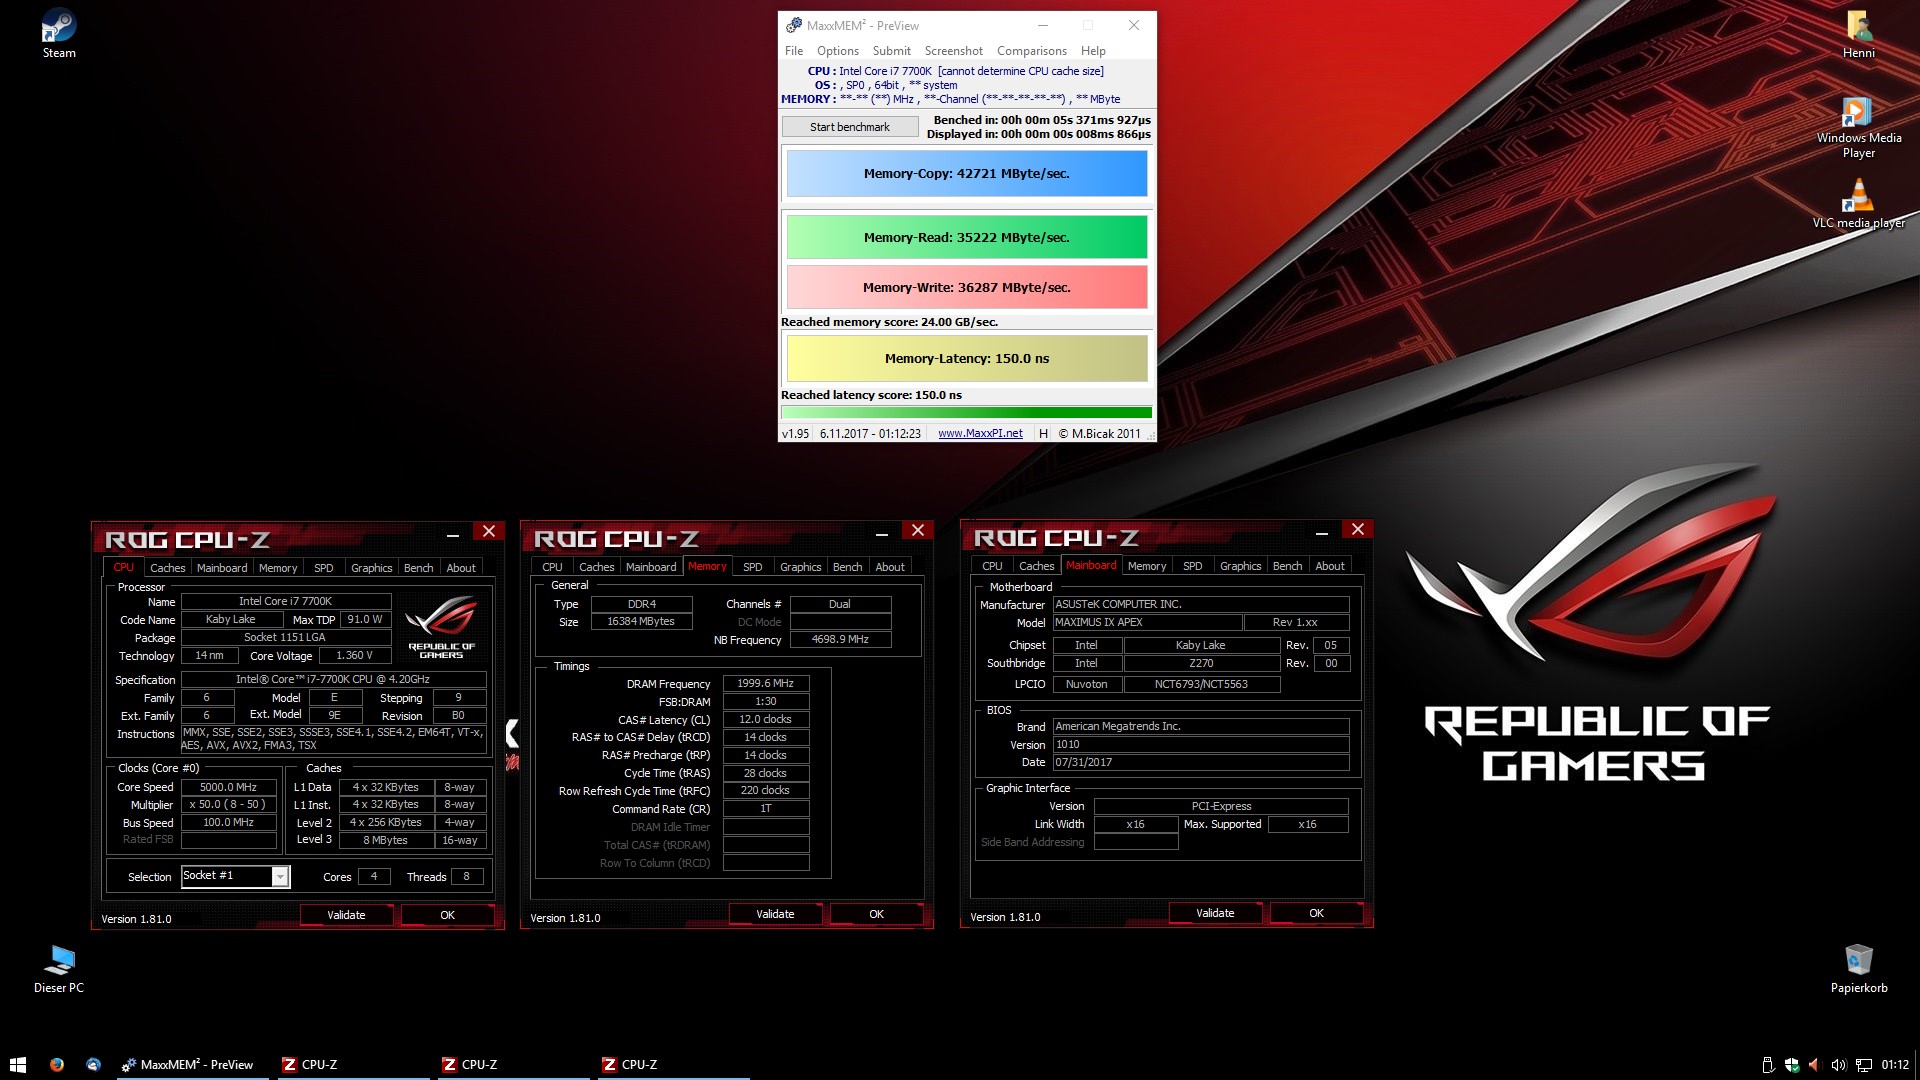
Task: Click the blue Memory-Copy result bar
Action: [x=966, y=174]
